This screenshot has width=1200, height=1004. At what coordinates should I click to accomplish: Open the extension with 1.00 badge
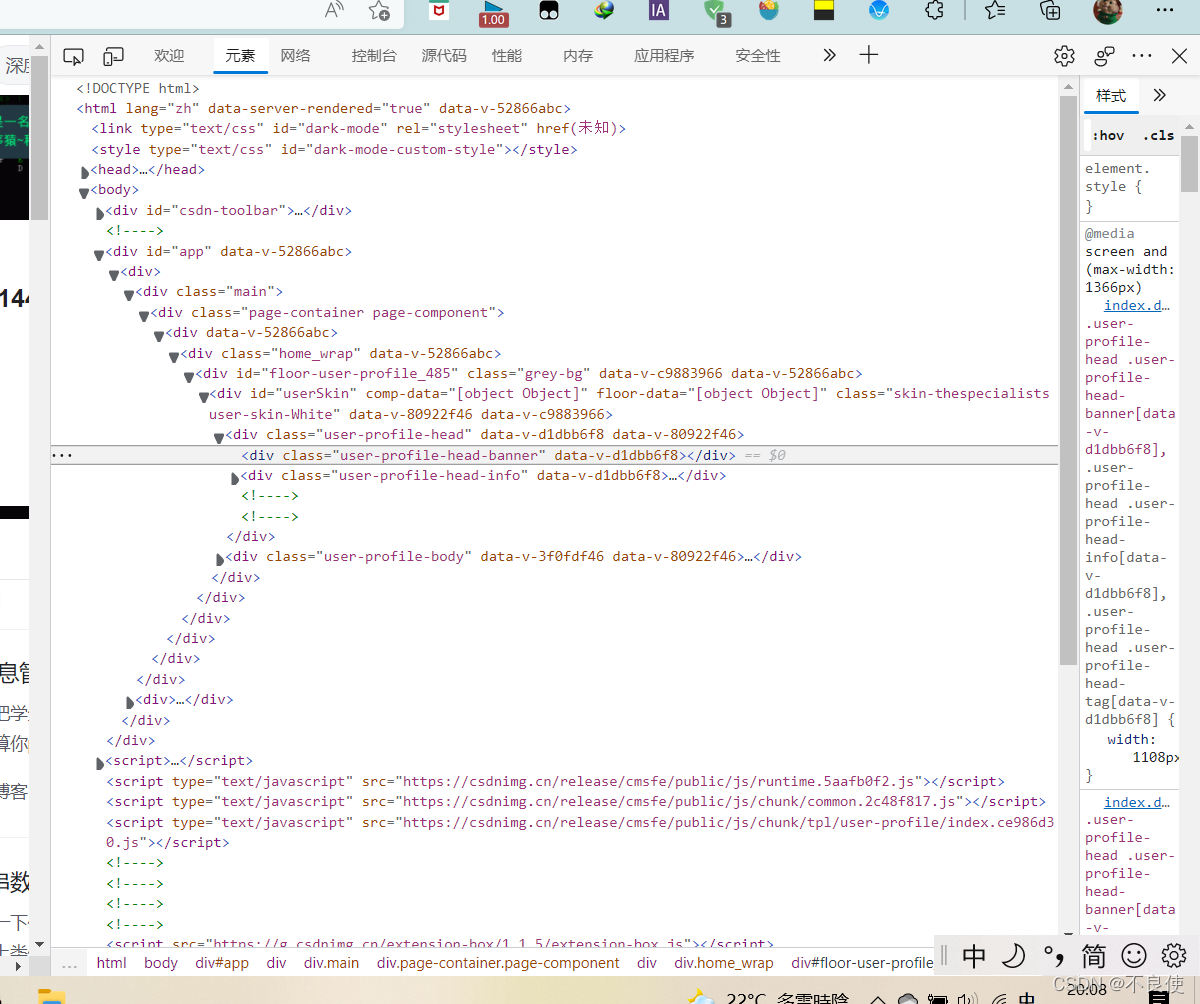[493, 12]
